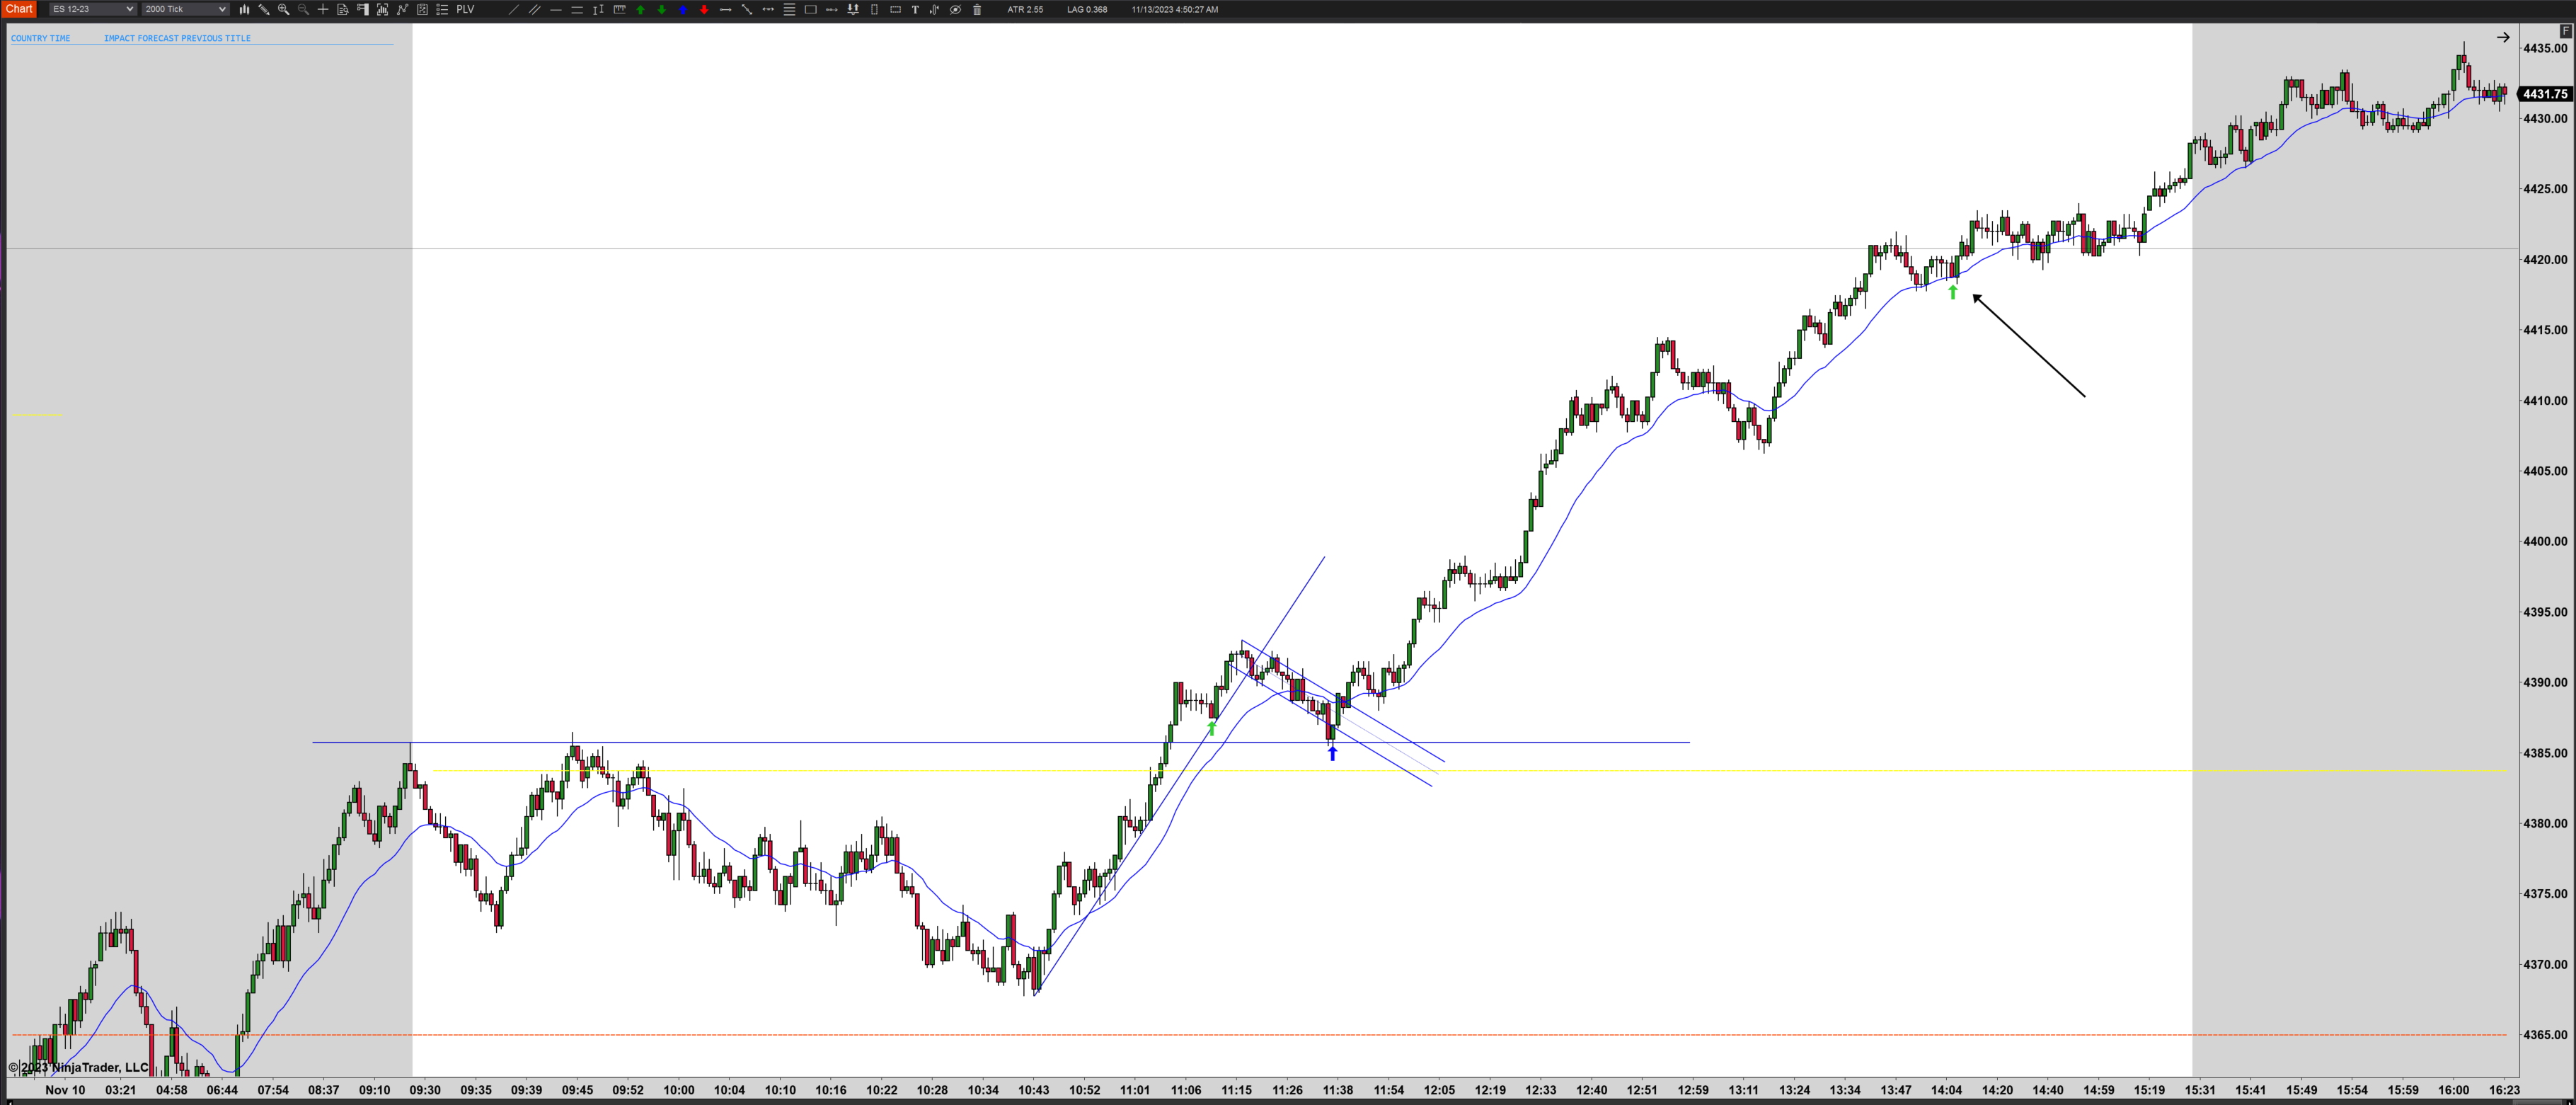Viewport: 2576px width, 1105px height.
Task: Toggle drawing objects visibility eye icon
Action: coord(955,9)
